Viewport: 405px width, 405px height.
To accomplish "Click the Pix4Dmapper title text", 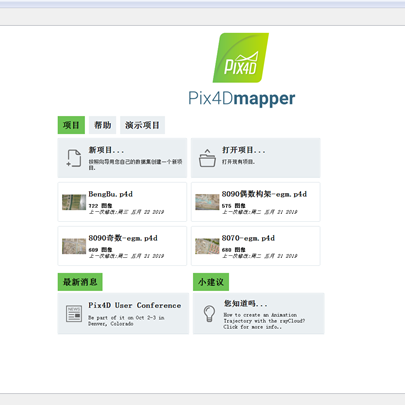I will tap(242, 99).
